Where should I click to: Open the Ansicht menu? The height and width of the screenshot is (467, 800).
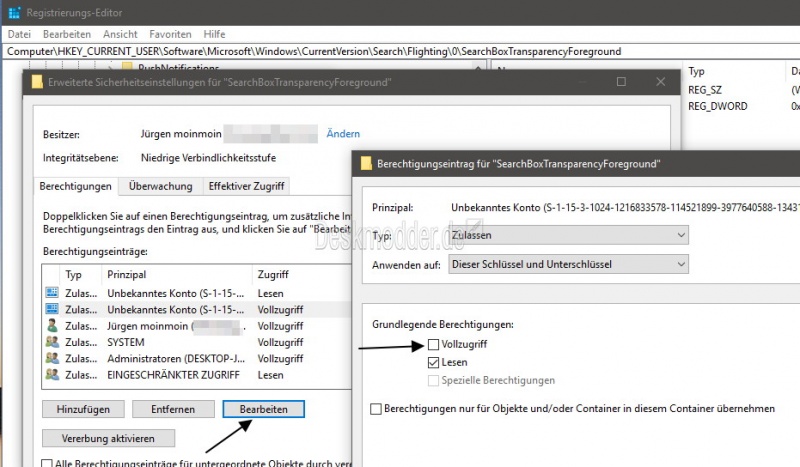pyautogui.click(x=120, y=34)
